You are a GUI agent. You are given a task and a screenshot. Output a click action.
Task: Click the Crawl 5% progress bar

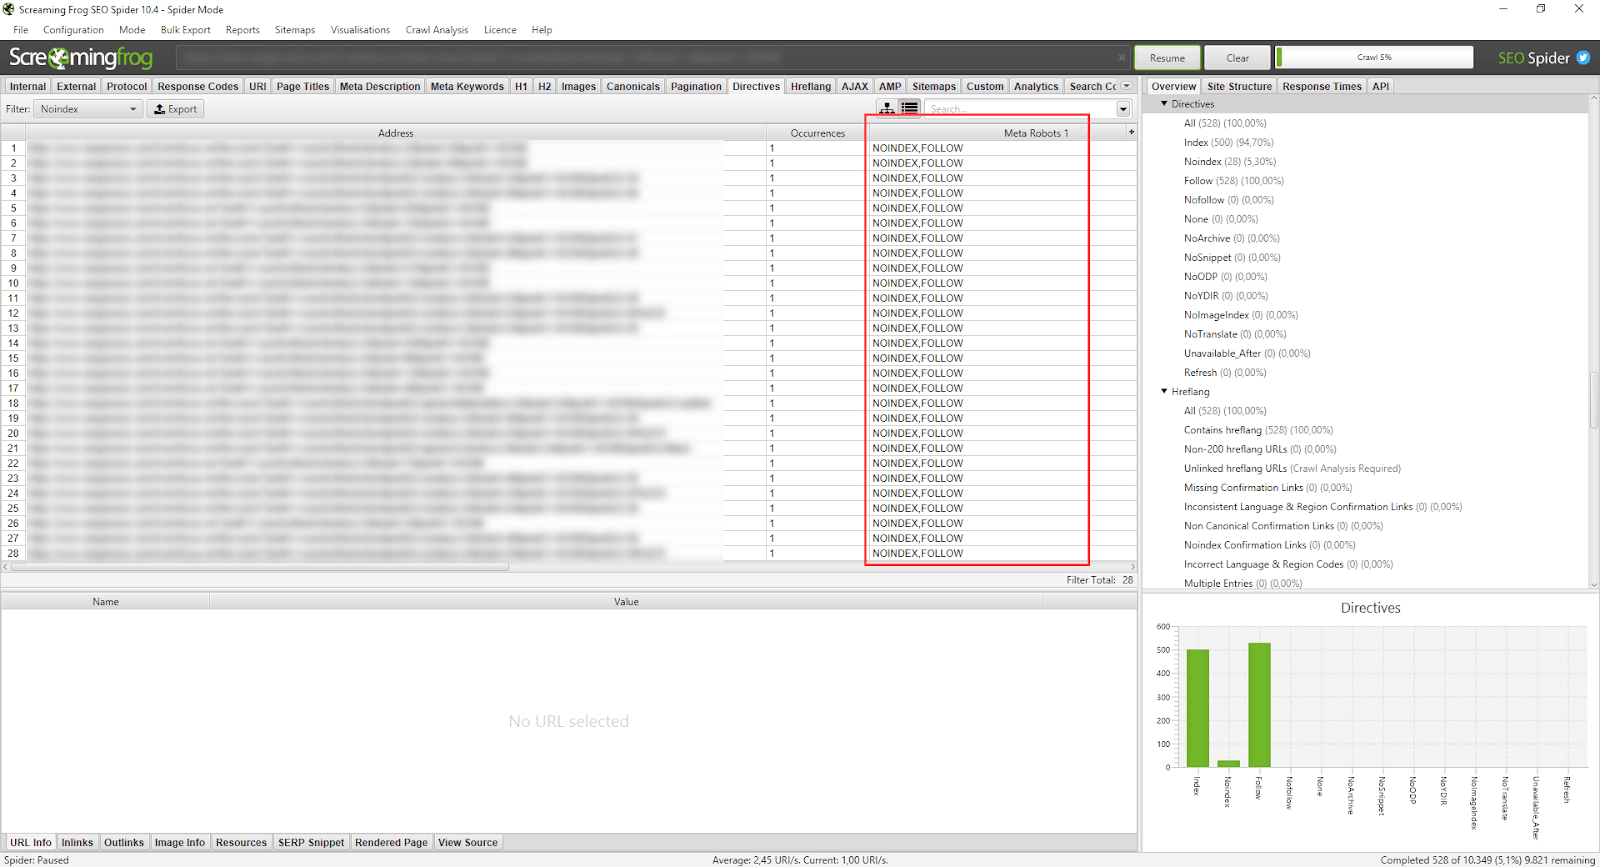pos(1374,57)
